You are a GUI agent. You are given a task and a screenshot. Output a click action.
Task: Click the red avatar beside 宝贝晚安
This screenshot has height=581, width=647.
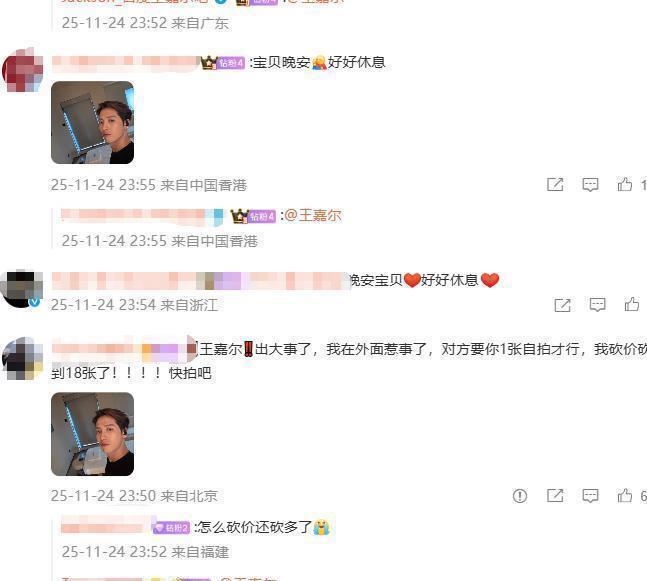(x=23, y=70)
